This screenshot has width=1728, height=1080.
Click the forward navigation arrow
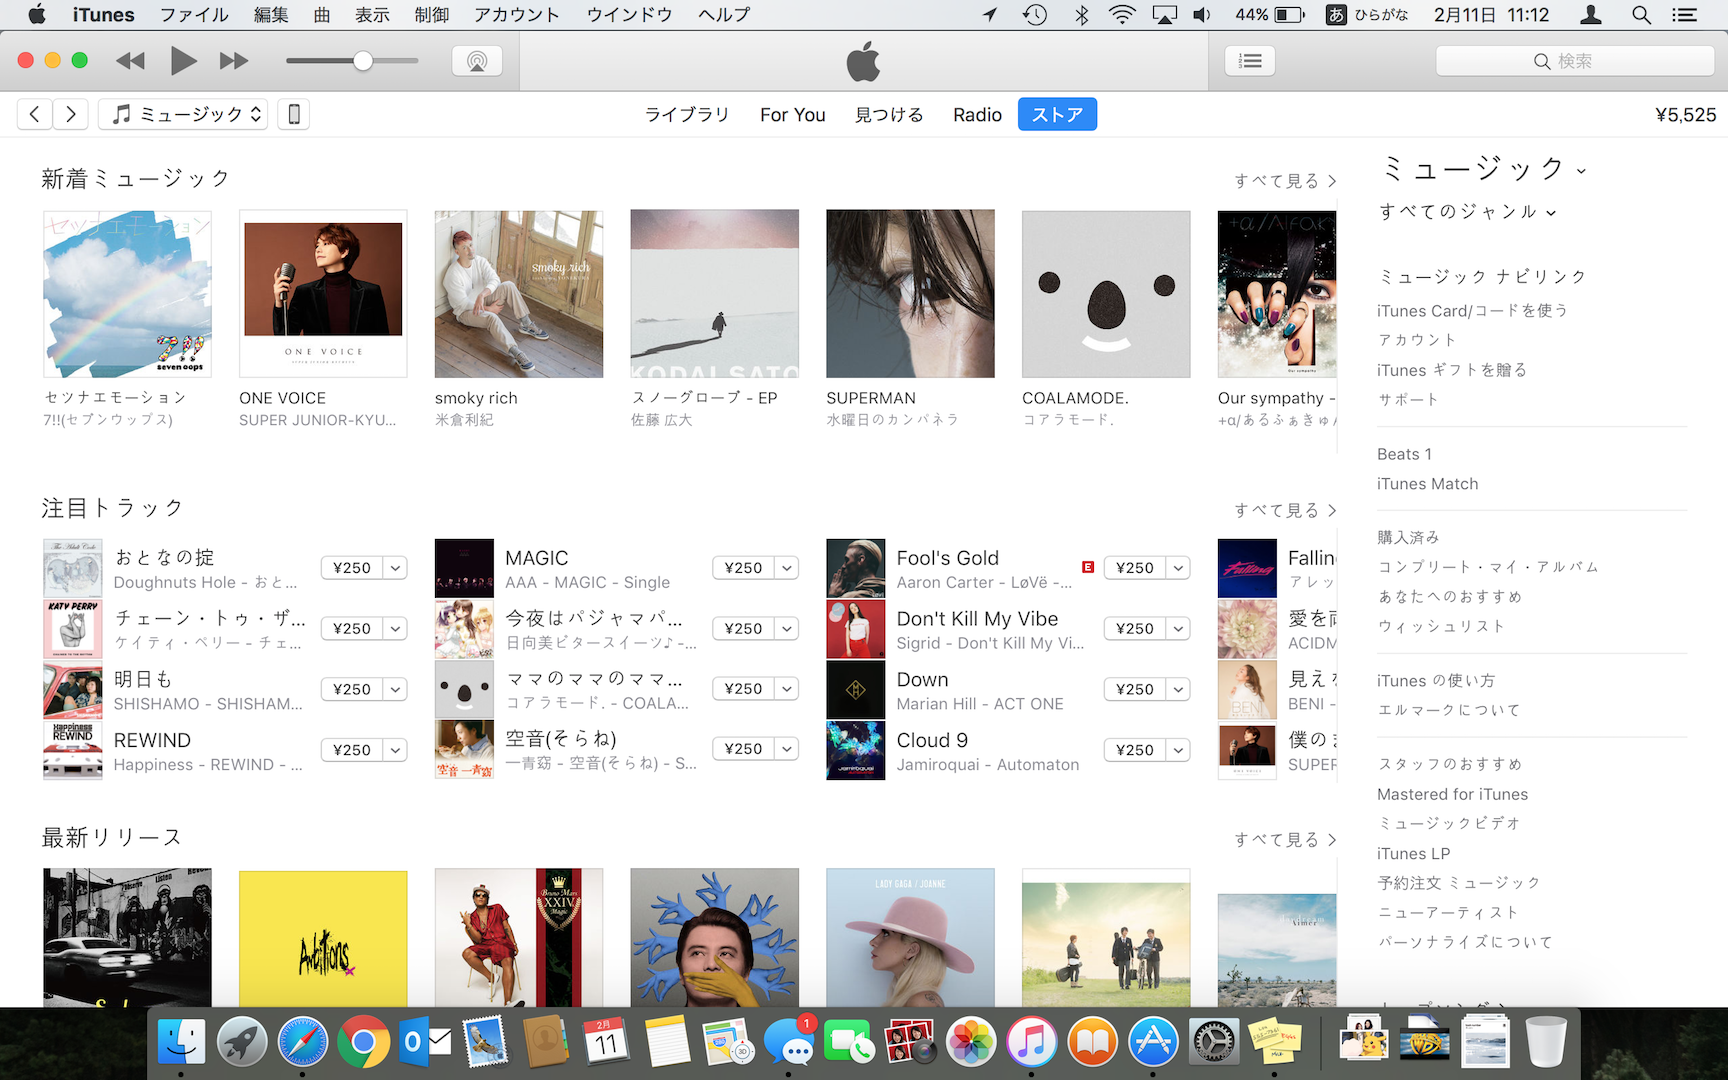tap(70, 115)
